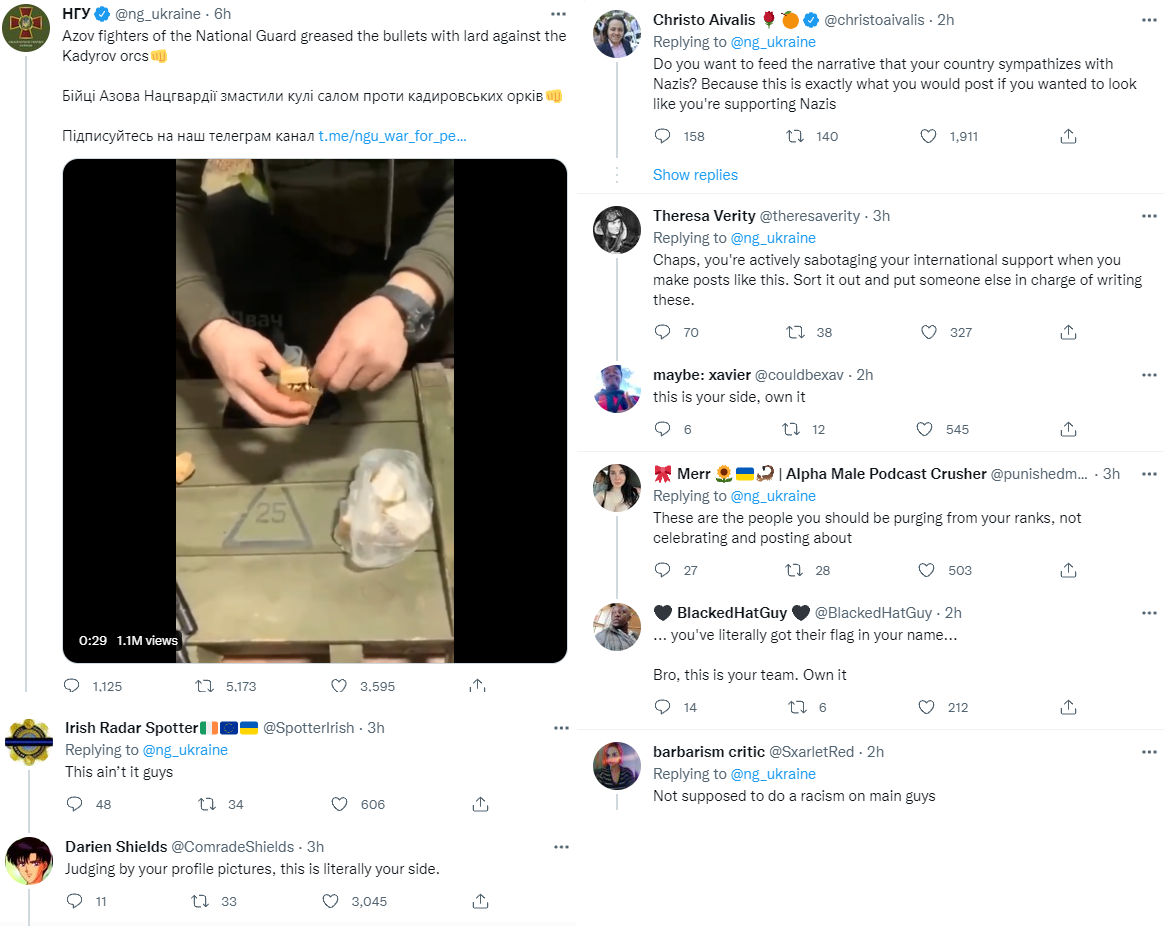Open the t.me/ngu_war_for_pe telegram link
This screenshot has height=952, width=1164.
(392, 136)
